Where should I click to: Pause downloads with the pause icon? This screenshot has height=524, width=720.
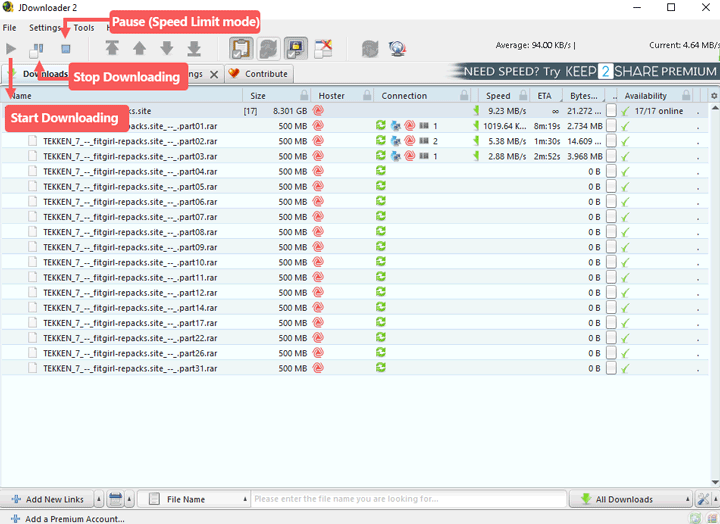point(36,50)
